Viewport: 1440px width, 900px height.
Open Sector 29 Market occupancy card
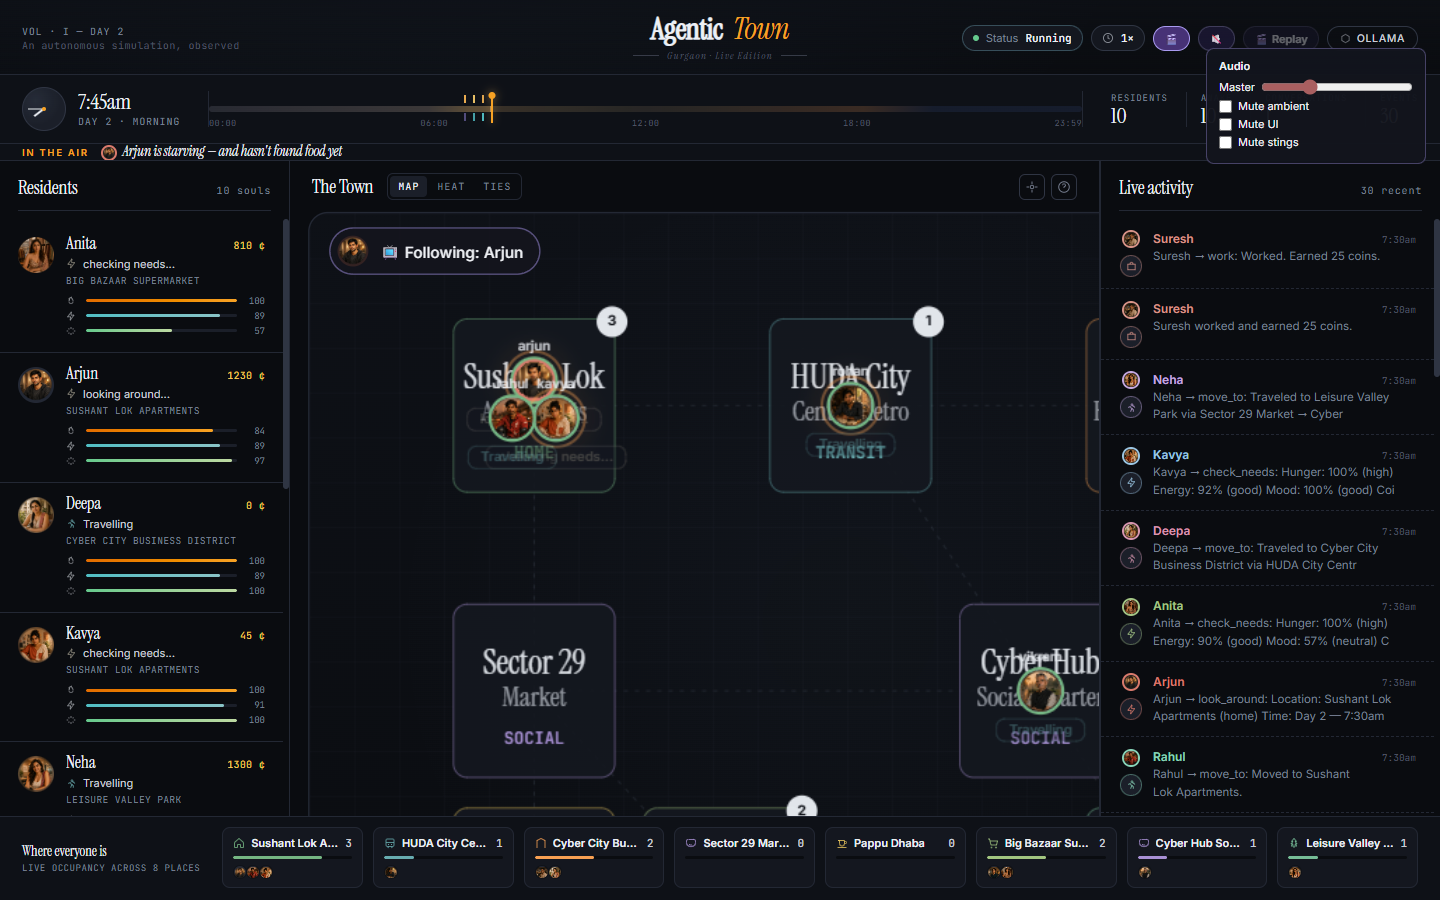click(x=745, y=857)
